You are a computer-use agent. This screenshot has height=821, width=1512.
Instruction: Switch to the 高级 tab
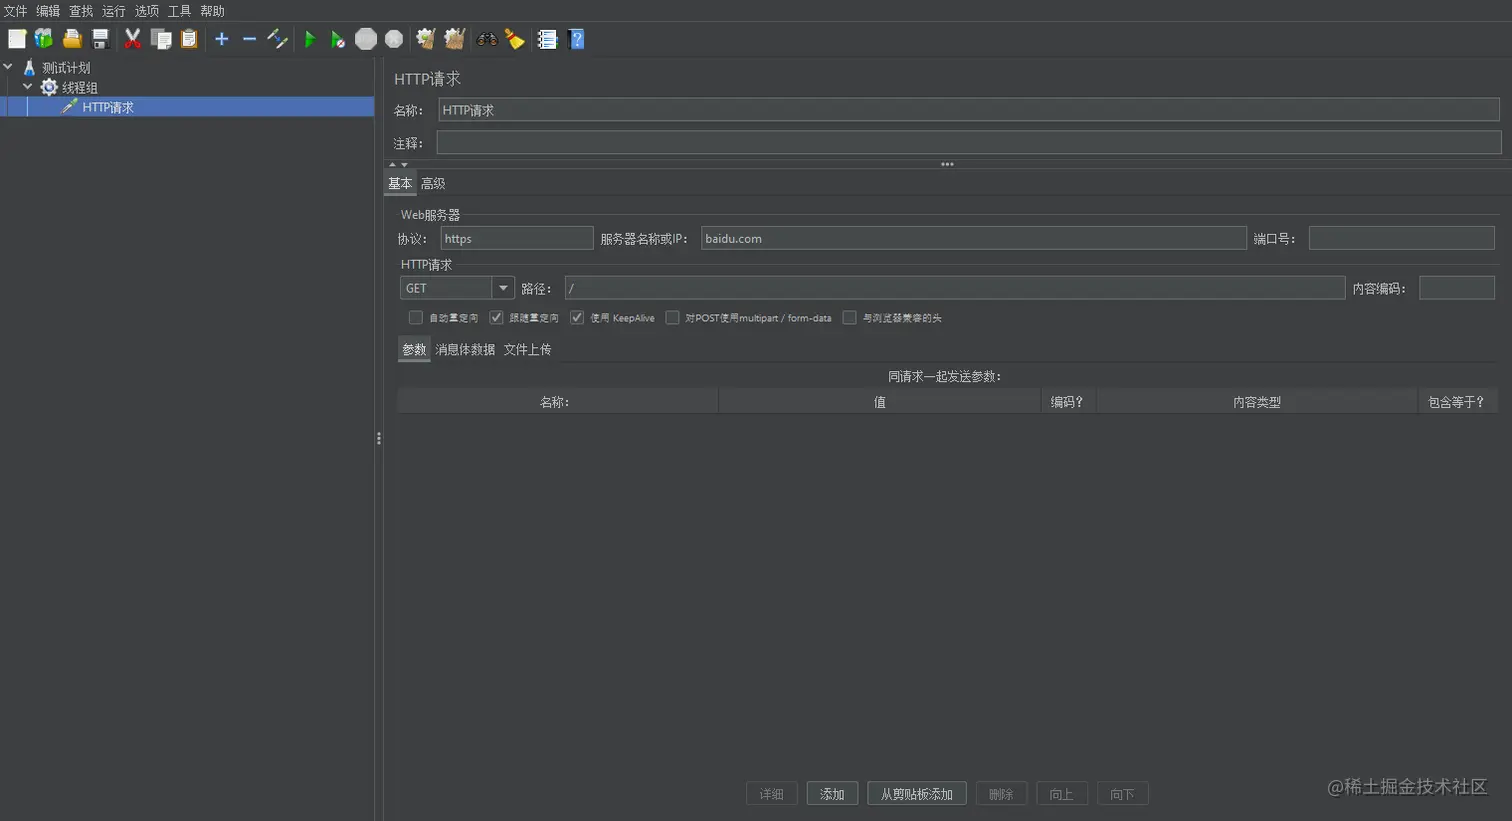pyautogui.click(x=433, y=183)
